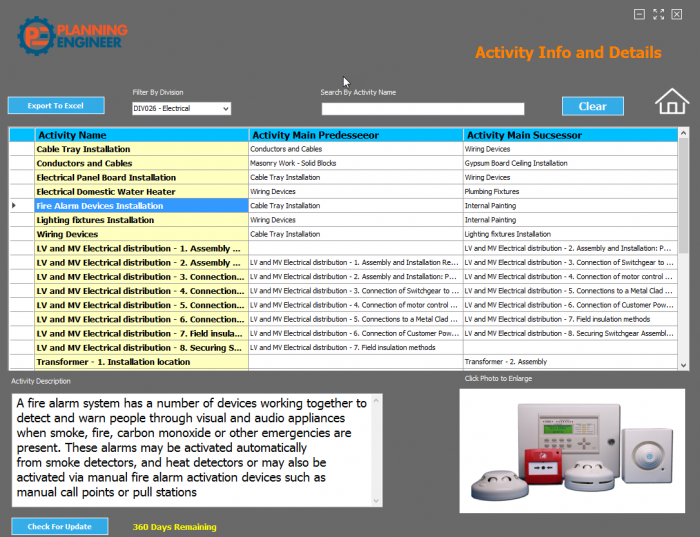This screenshot has width=700, height=537.
Task: Select Transformer - 1. Installation location row
Action: point(343,362)
